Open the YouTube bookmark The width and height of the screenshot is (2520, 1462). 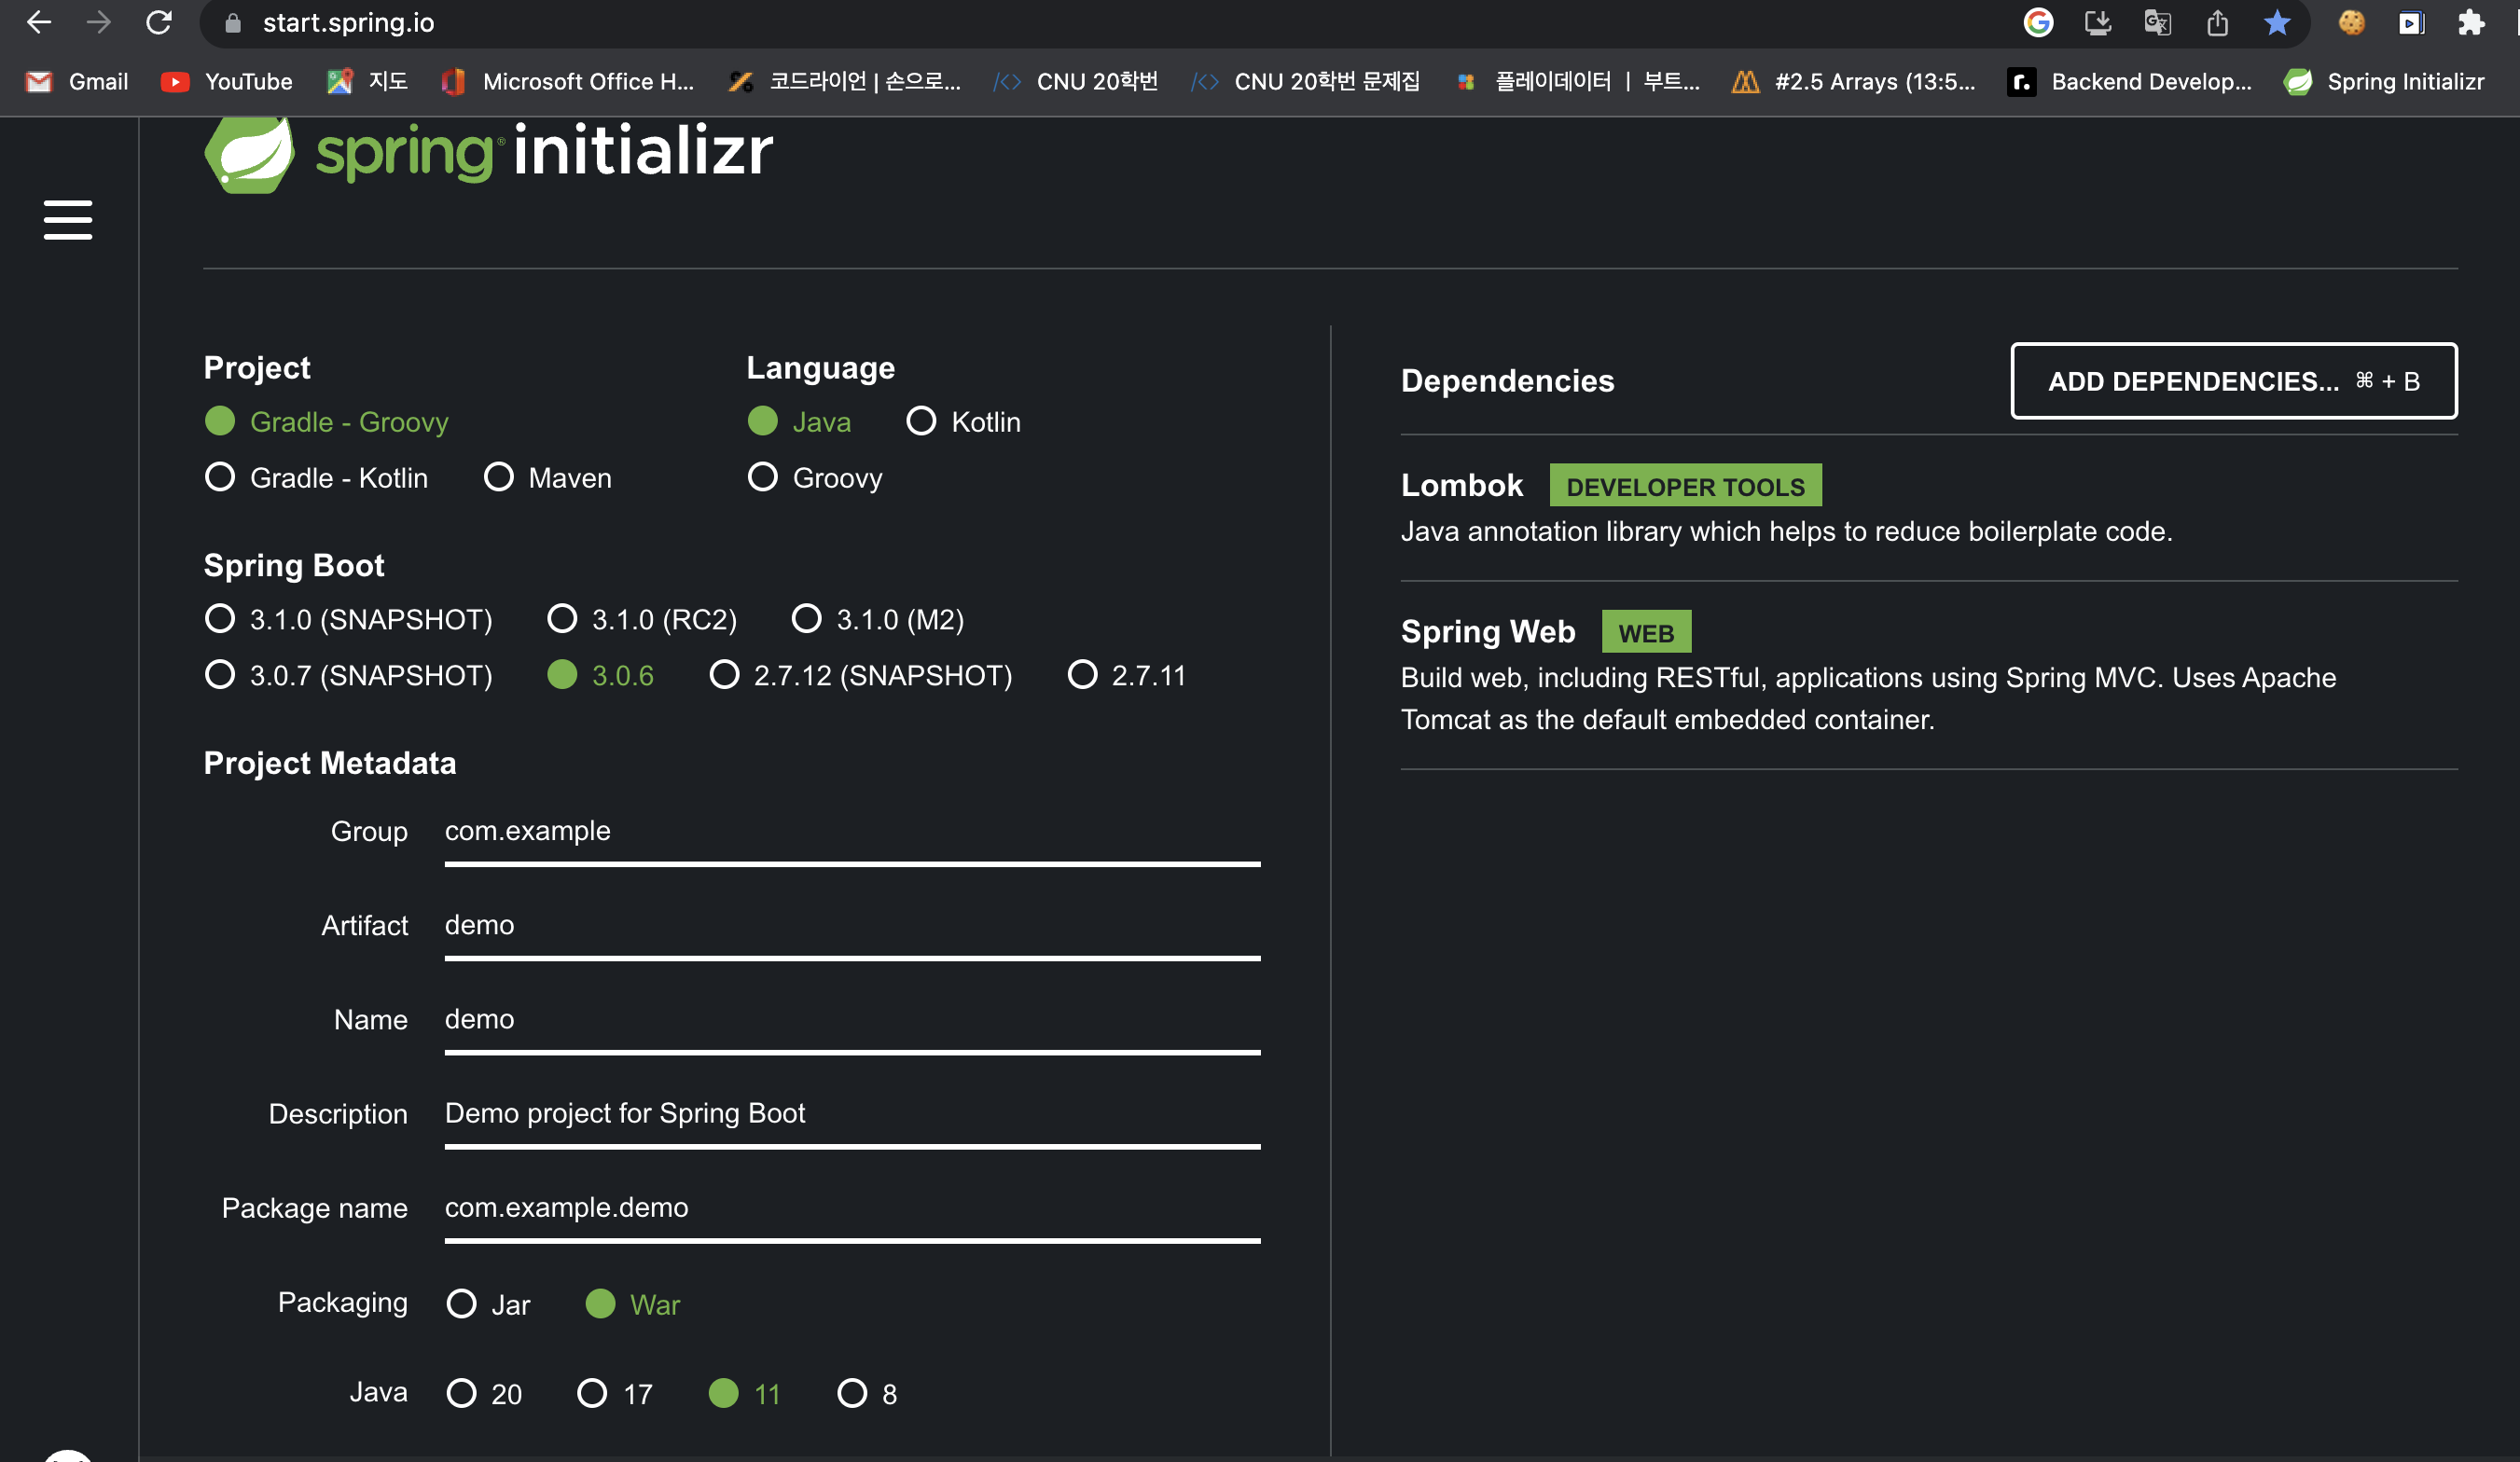point(227,82)
